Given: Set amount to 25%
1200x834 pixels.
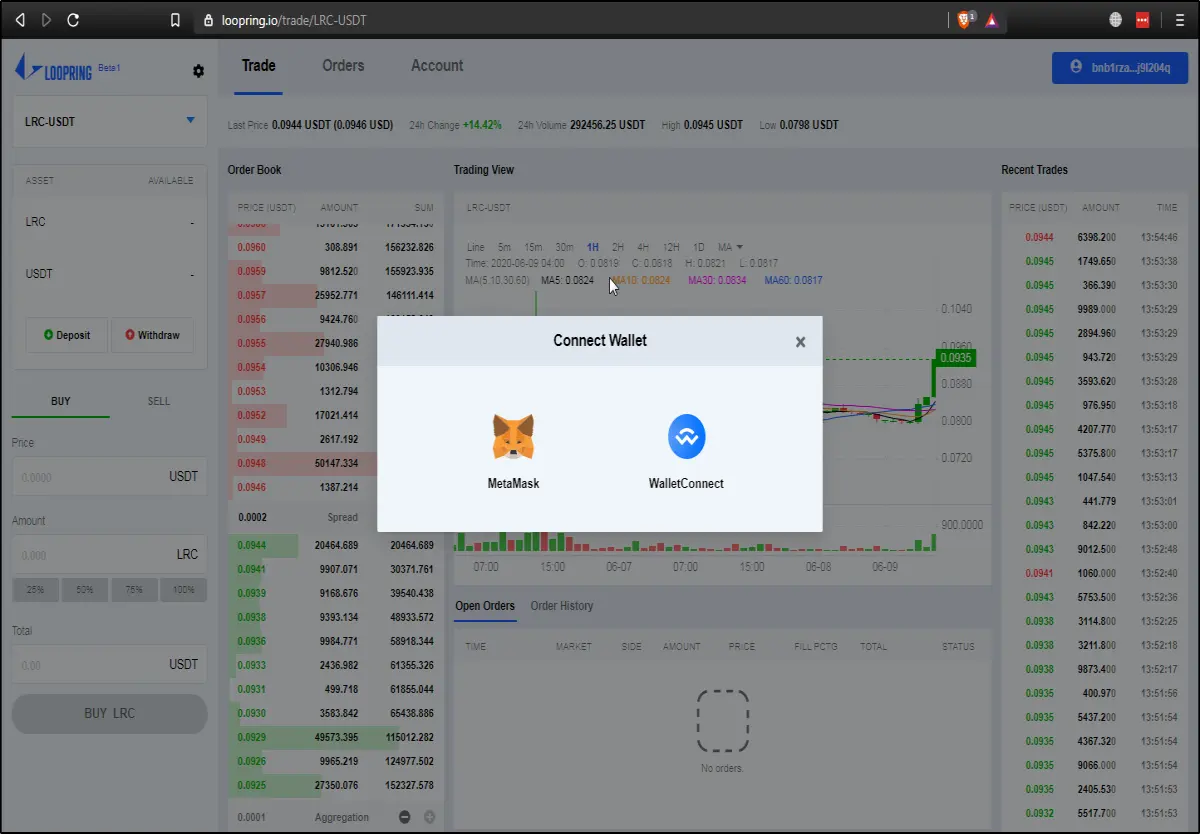Looking at the screenshot, I should (x=36, y=590).
